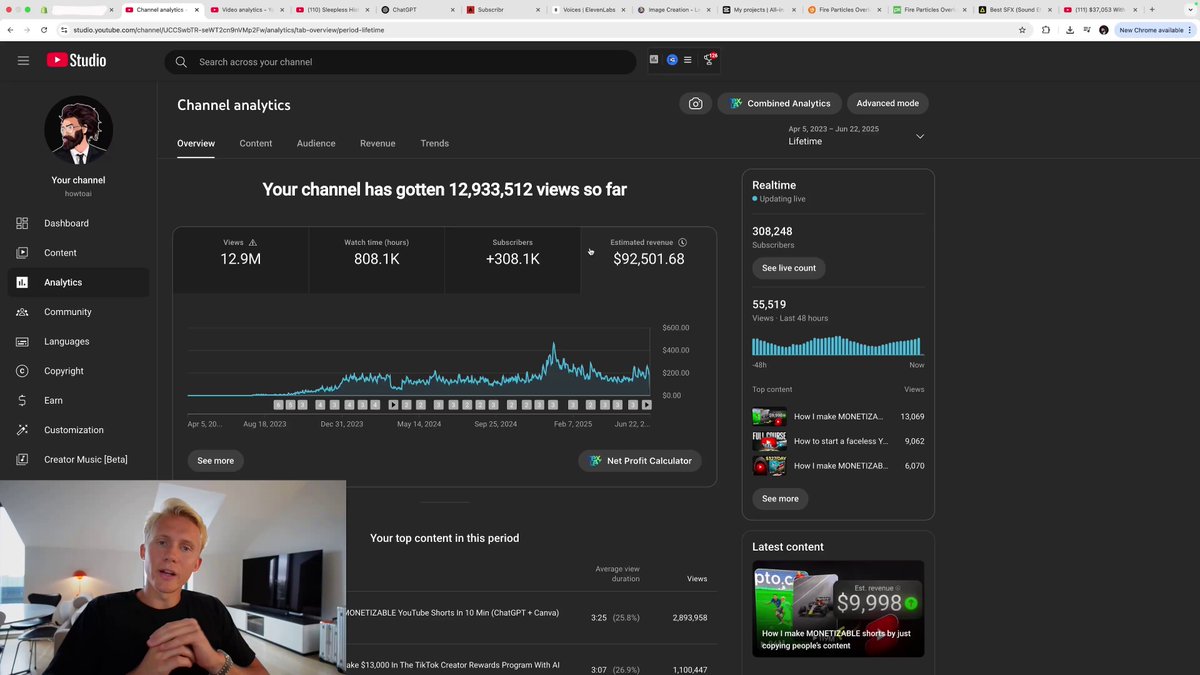Open a new browser tab with plus
1200x675 pixels.
pos(1152,9)
